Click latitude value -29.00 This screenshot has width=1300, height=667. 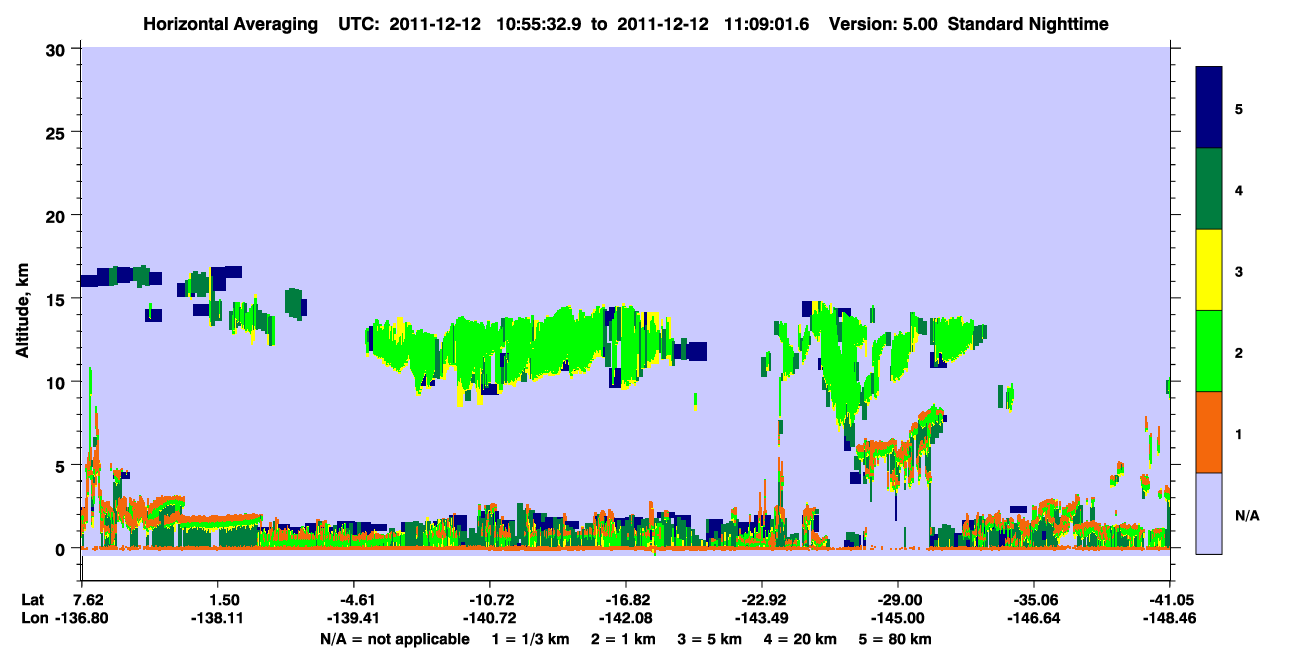[898, 599]
